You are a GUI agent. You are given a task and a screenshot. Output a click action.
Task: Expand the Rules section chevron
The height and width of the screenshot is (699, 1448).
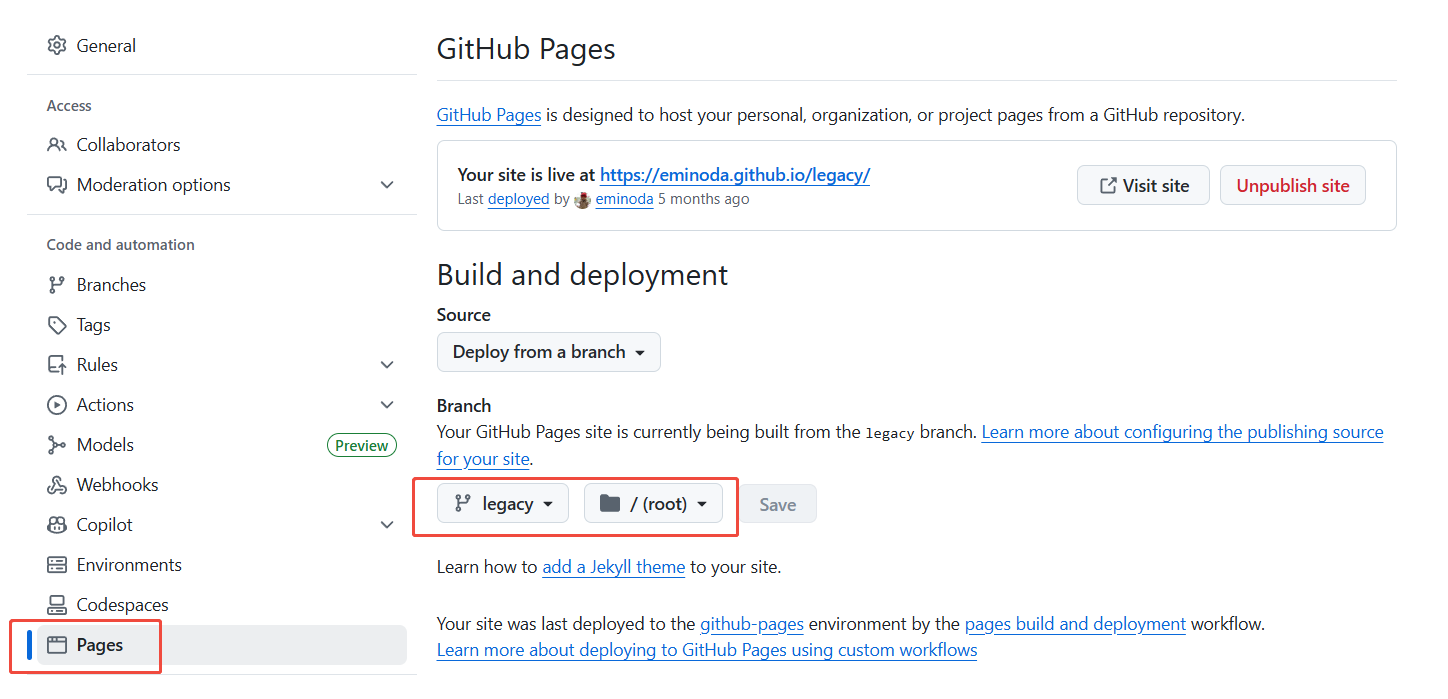387,365
